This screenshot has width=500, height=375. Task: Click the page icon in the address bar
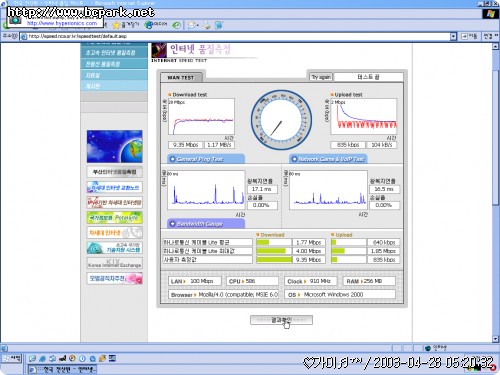point(24,36)
